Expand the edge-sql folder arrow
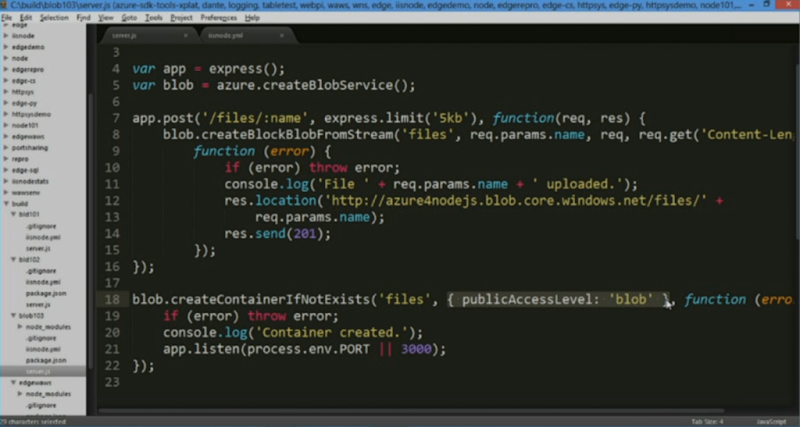This screenshot has height=427, width=800. click(6, 170)
